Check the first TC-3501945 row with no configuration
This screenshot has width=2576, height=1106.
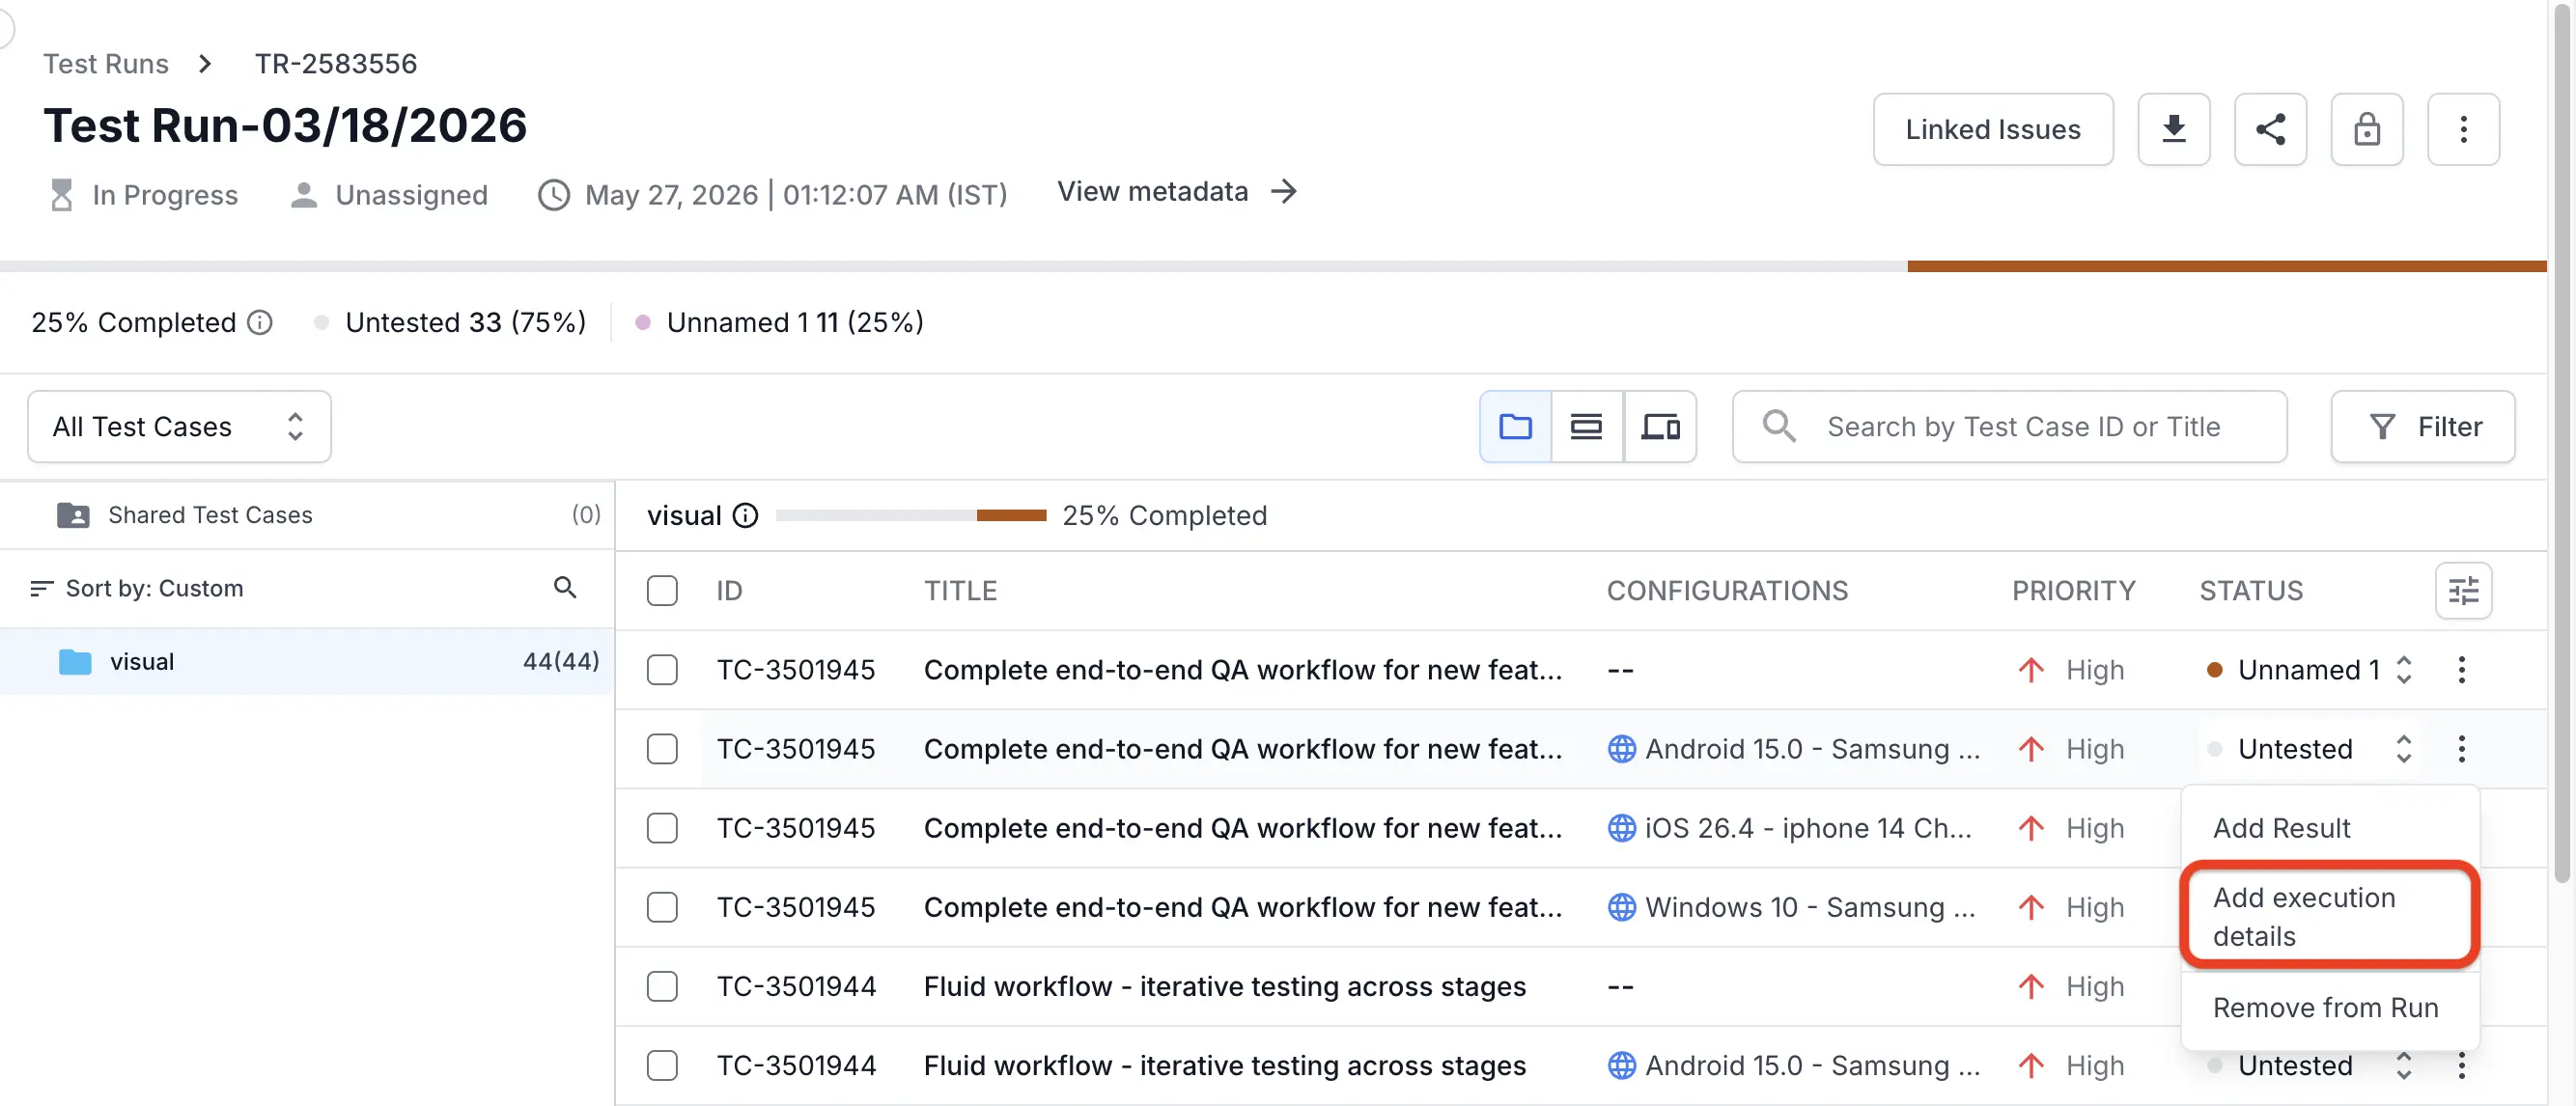coord(662,669)
